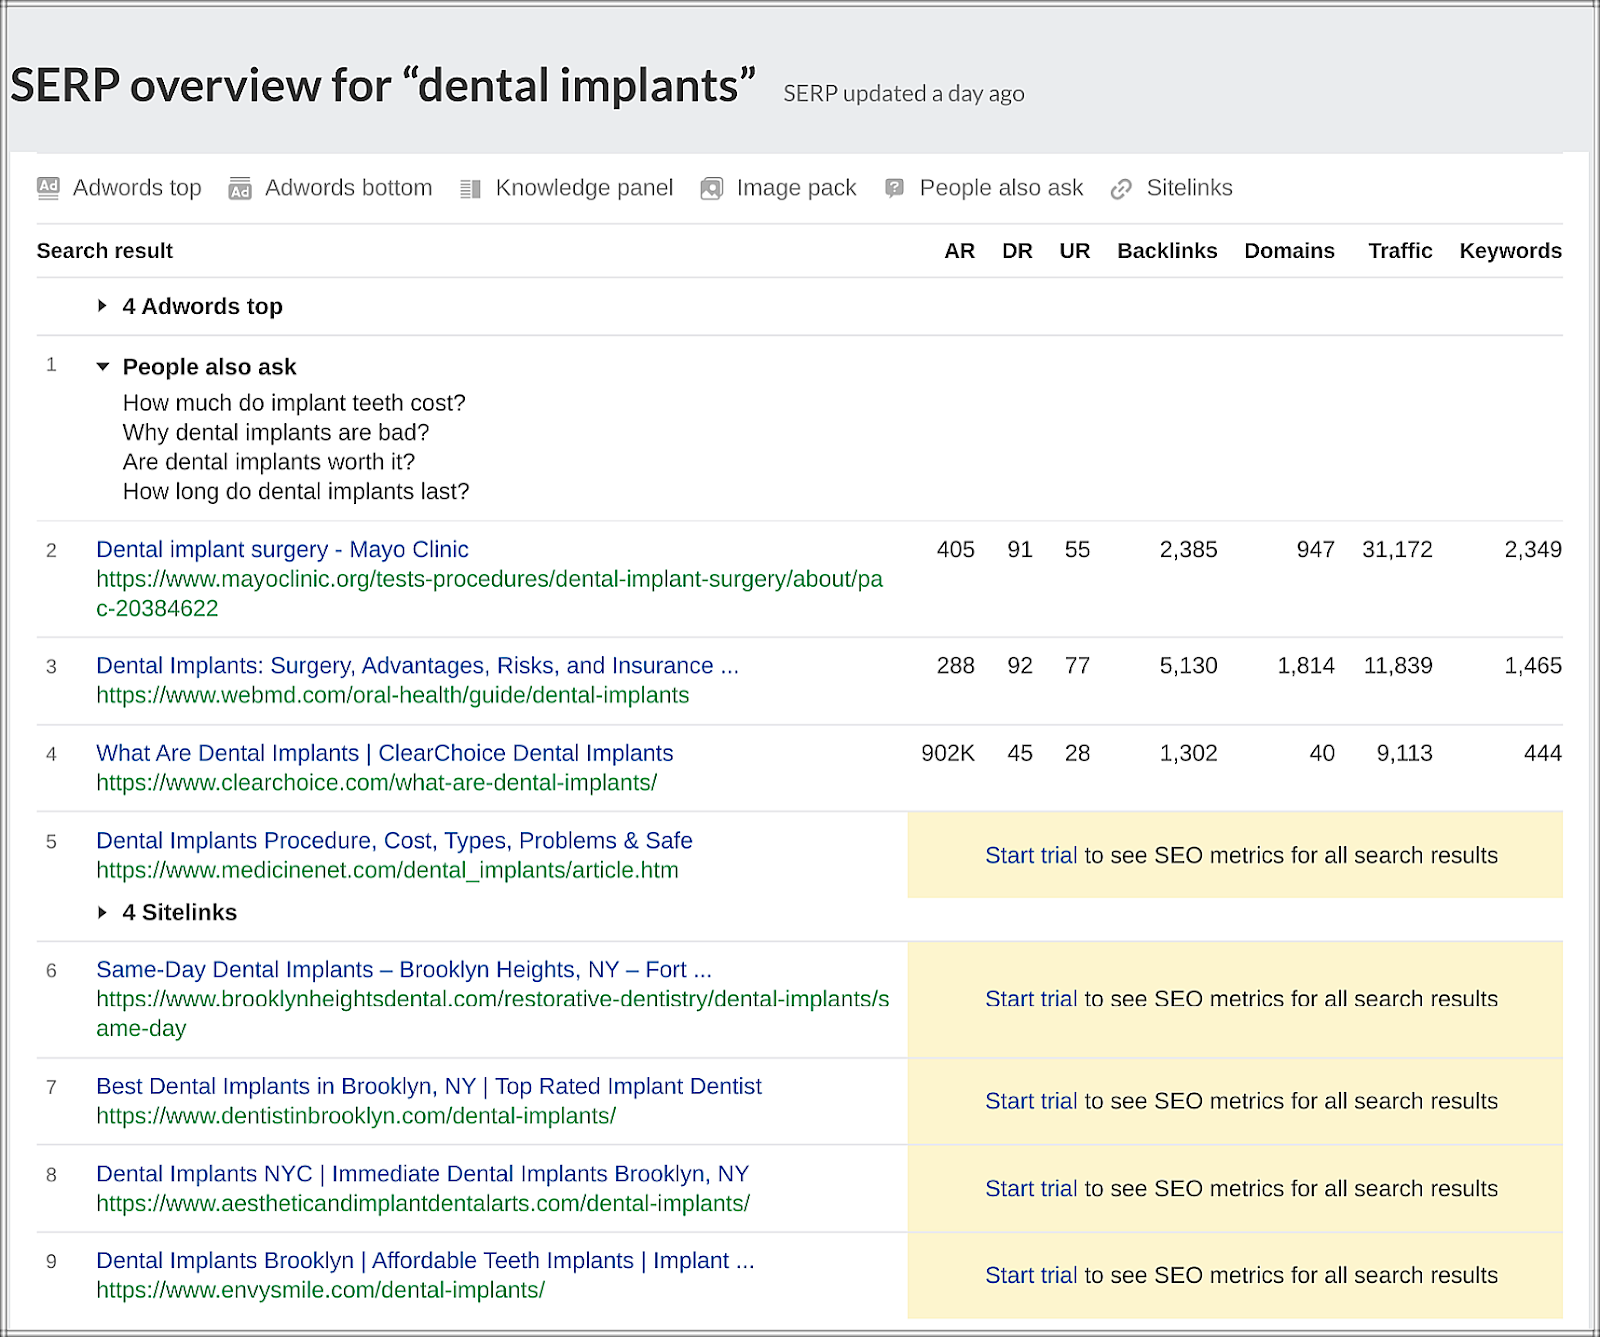Screen dimensions: 1600x1337
Task: Open the WebMD dental implants URL
Action: 392,695
